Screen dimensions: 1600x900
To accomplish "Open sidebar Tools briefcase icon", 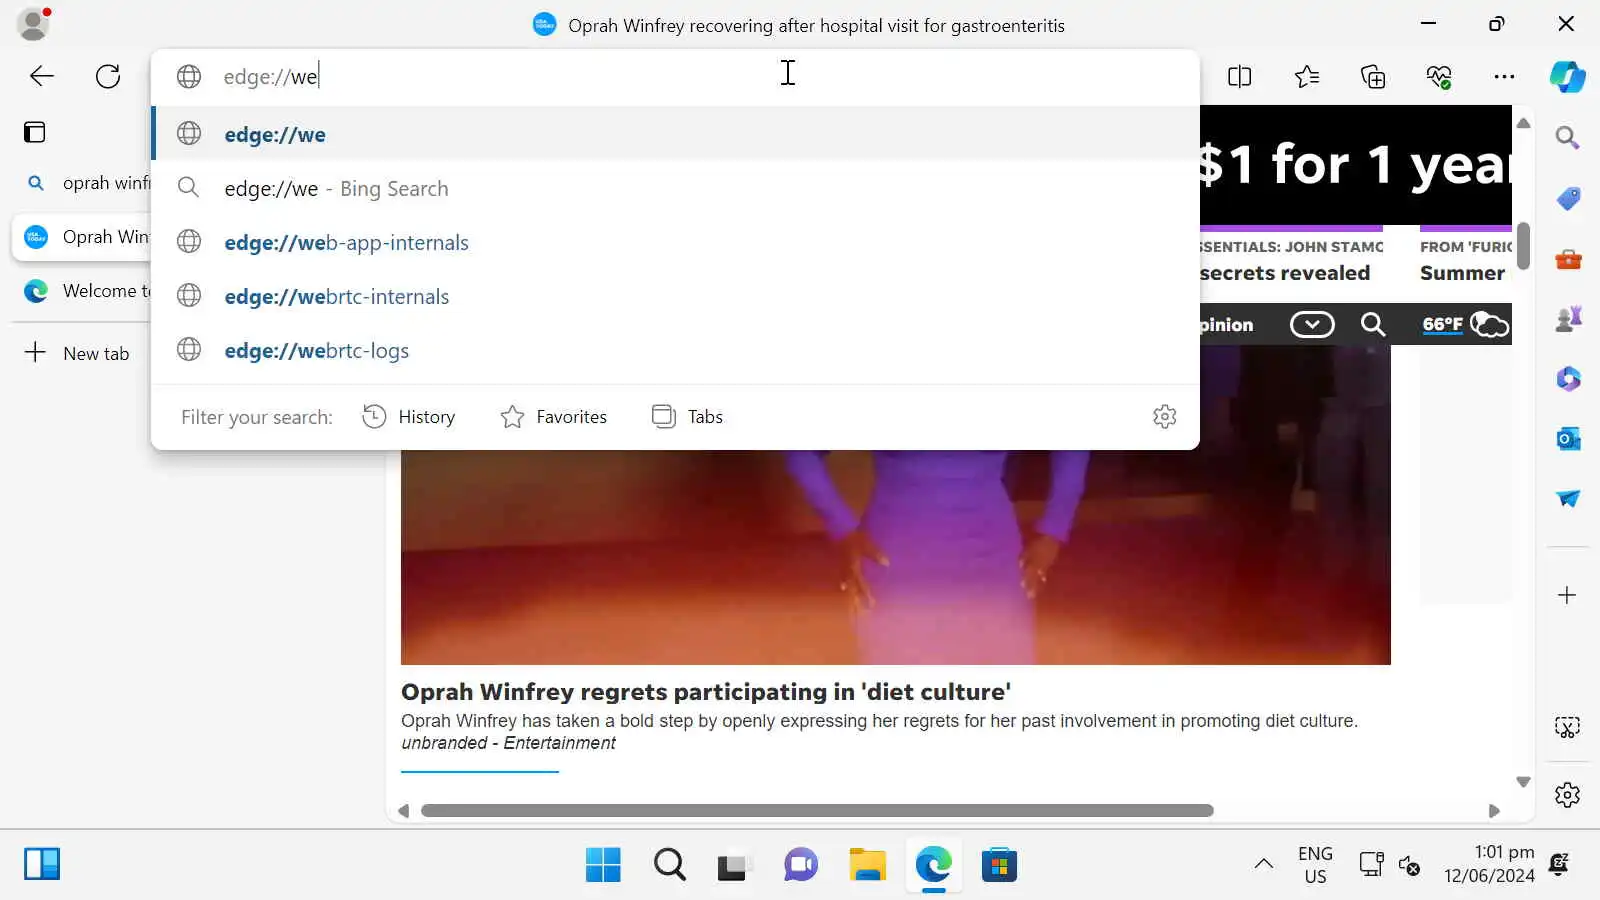I will pos(1568,260).
